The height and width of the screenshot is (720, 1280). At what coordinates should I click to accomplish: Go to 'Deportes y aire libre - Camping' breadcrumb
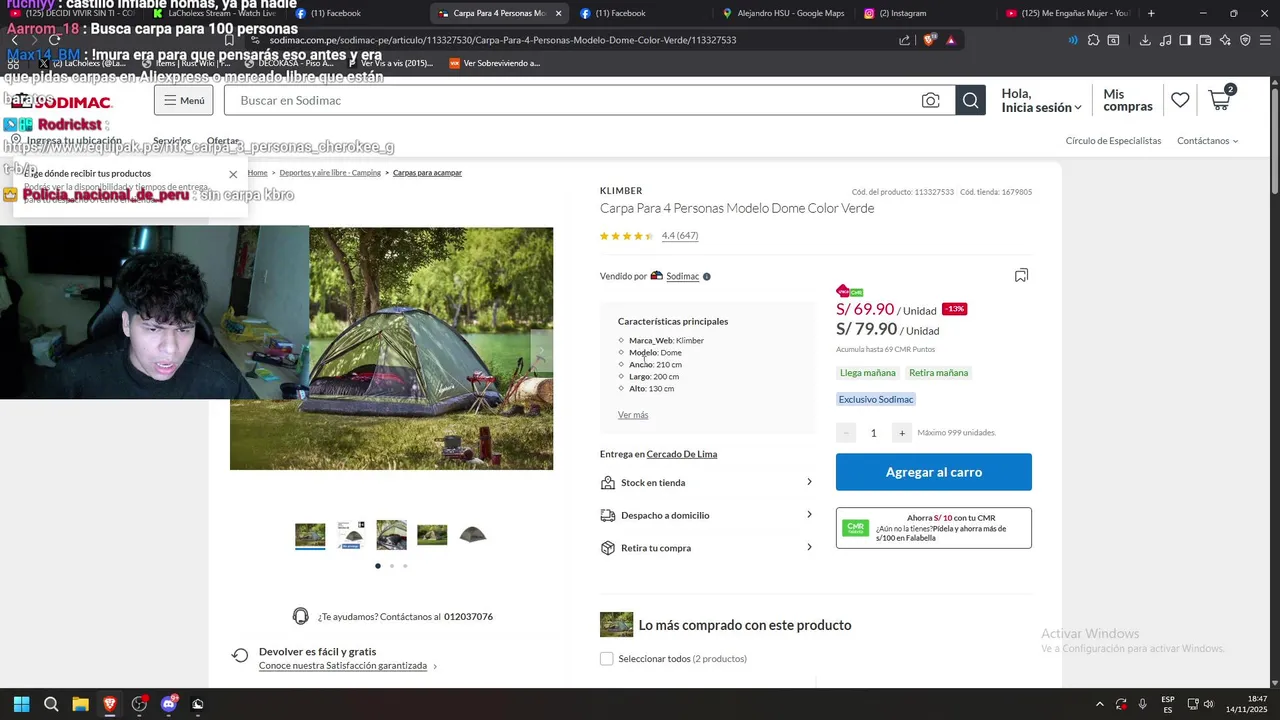click(x=330, y=173)
